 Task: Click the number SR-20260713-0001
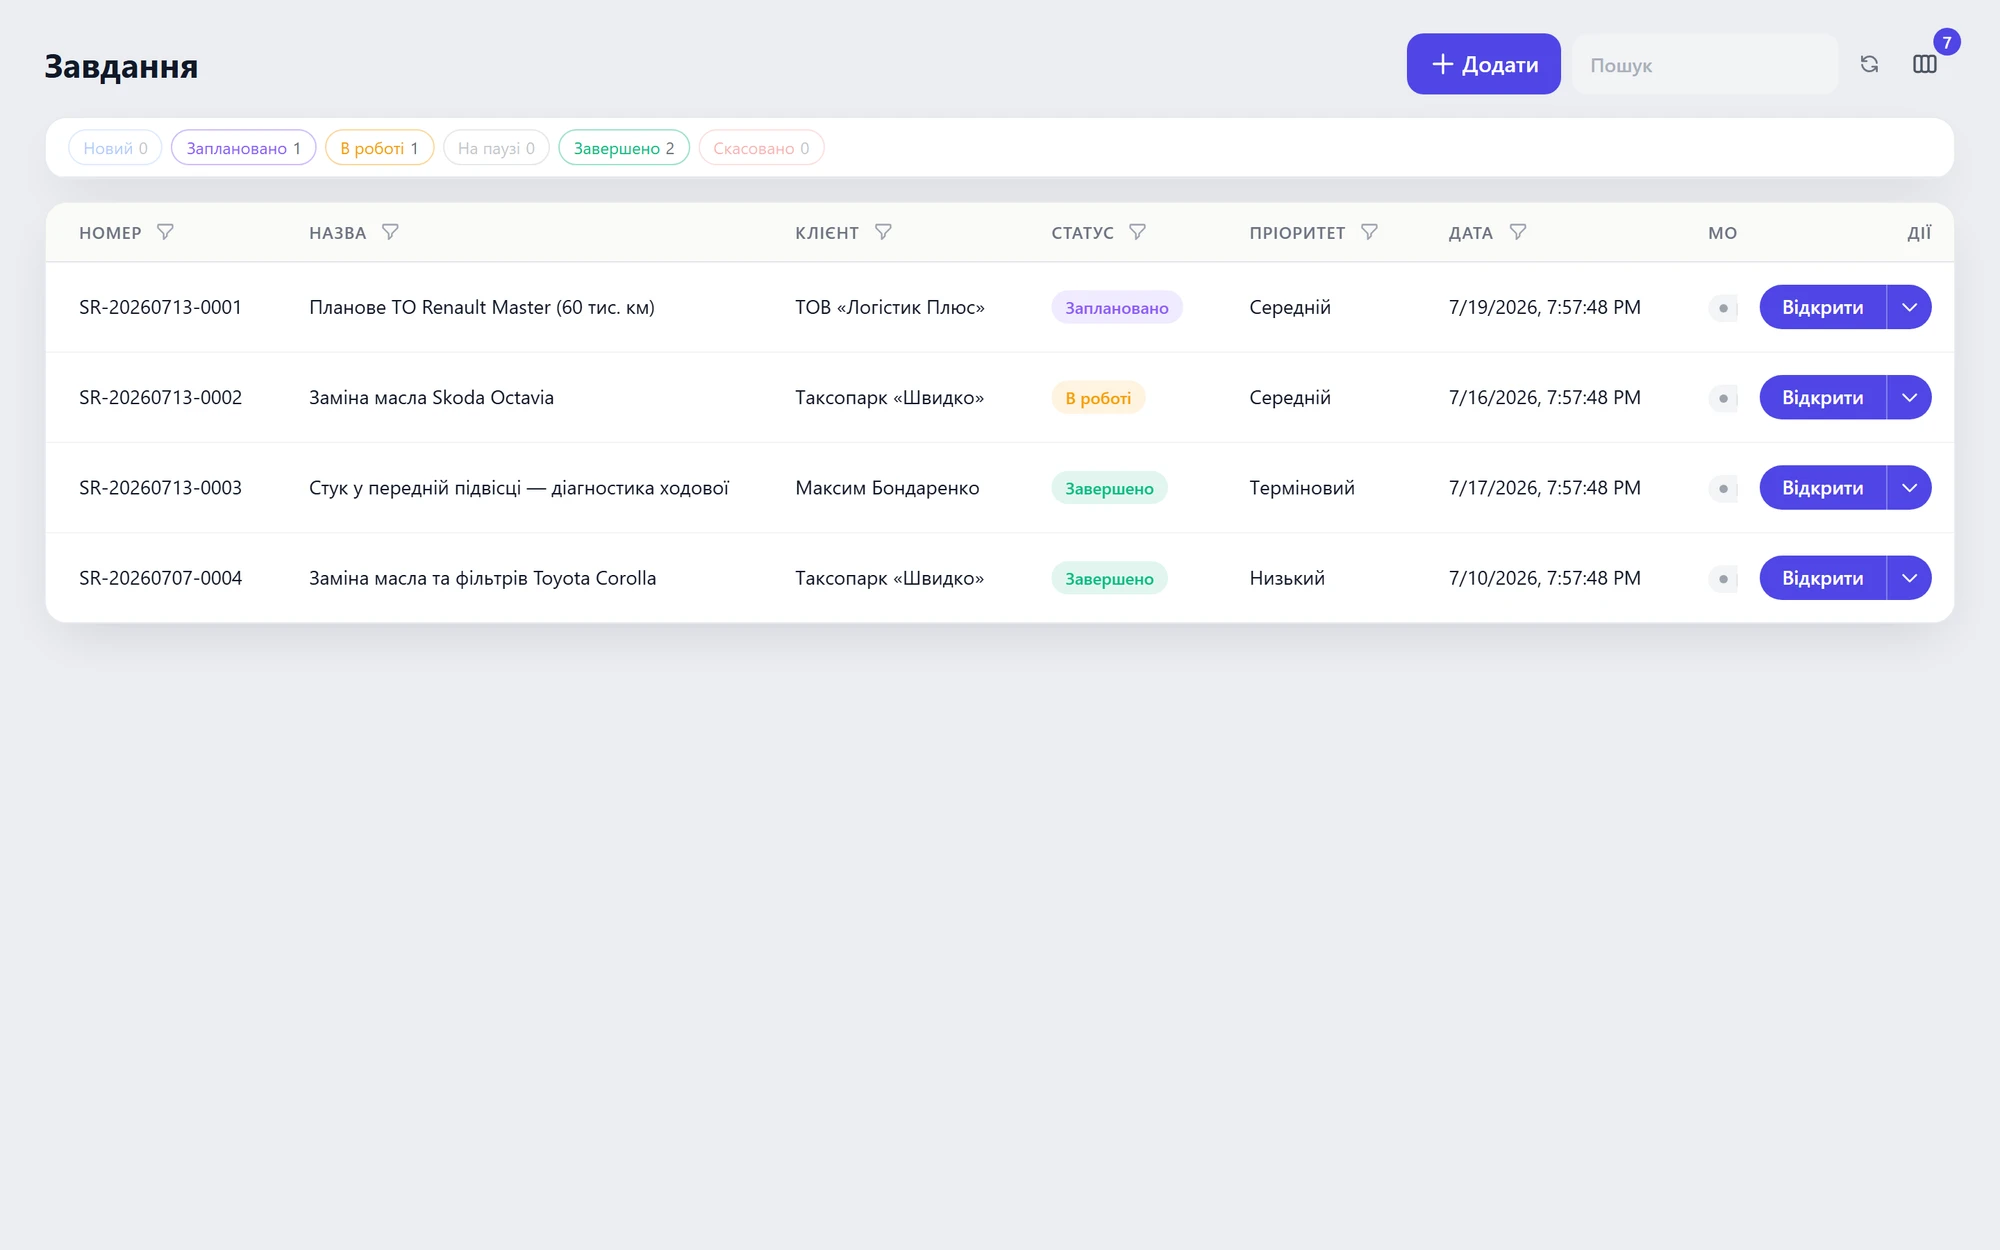pos(160,307)
